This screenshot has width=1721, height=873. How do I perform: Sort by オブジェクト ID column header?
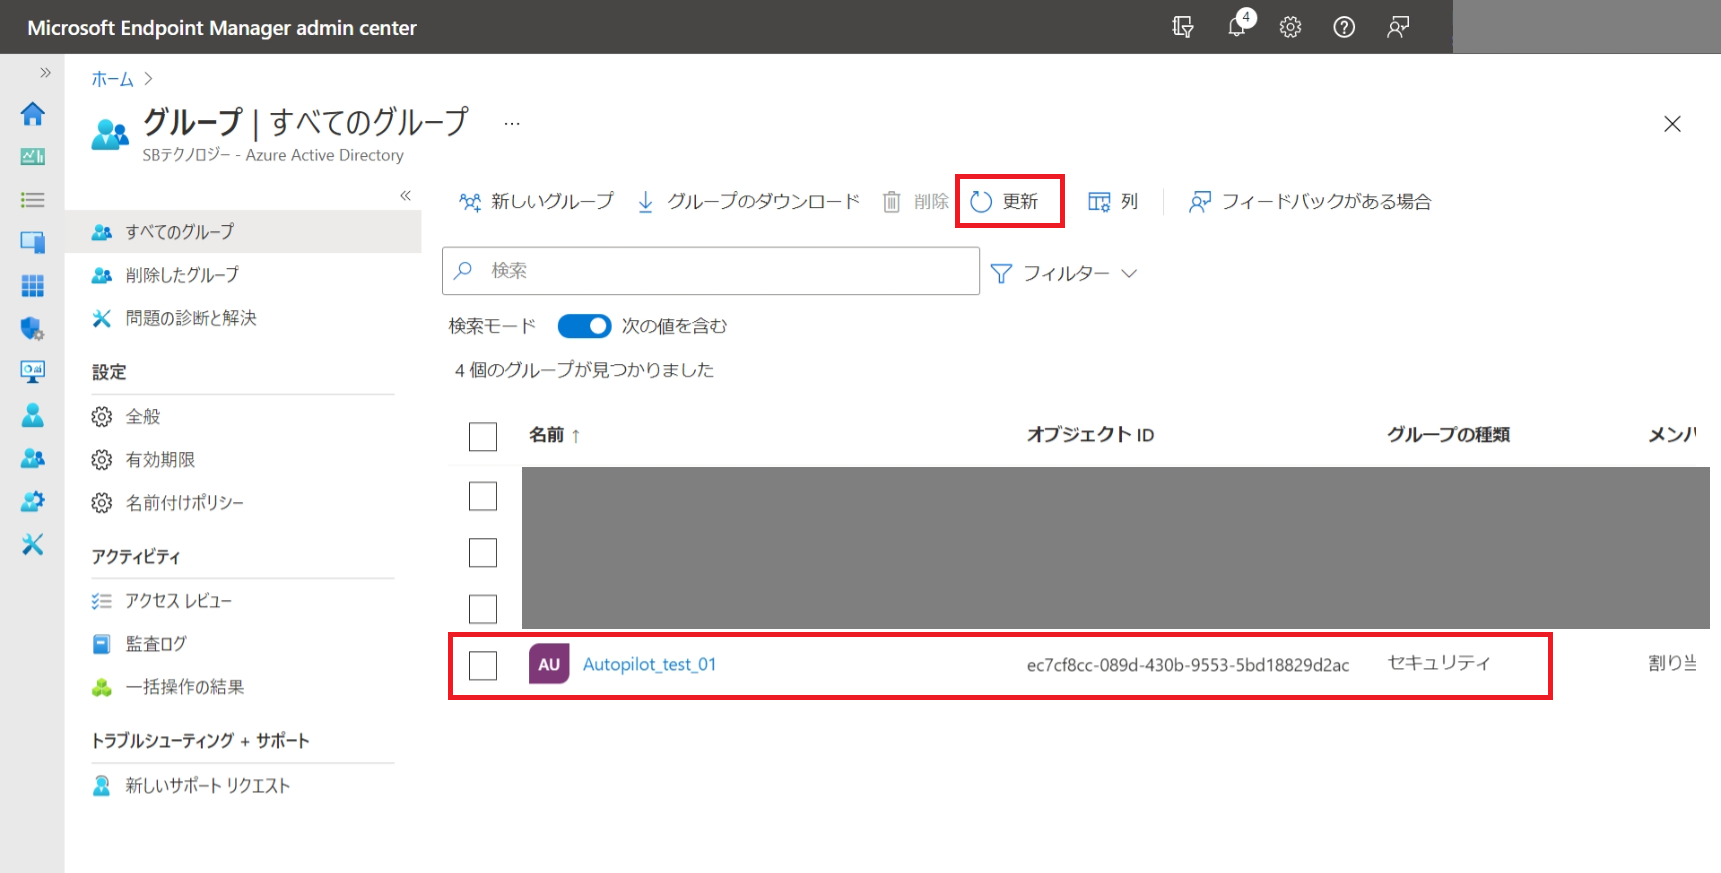pos(1090,435)
